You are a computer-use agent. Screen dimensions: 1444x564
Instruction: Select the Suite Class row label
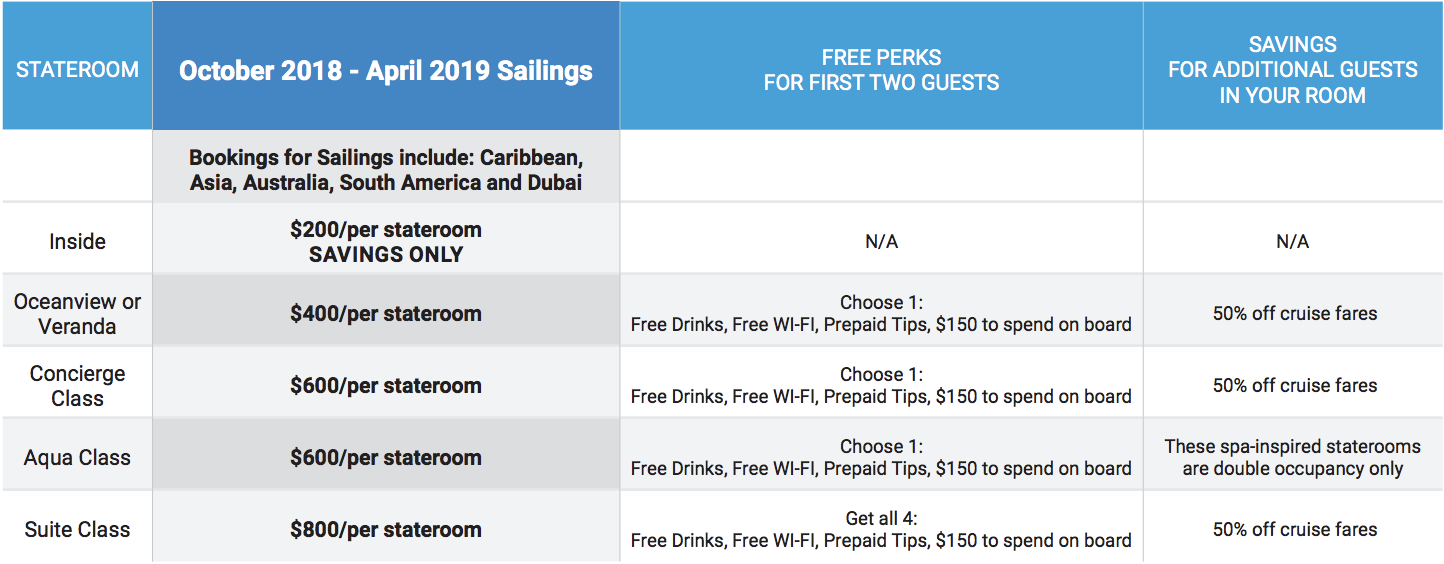(77, 529)
